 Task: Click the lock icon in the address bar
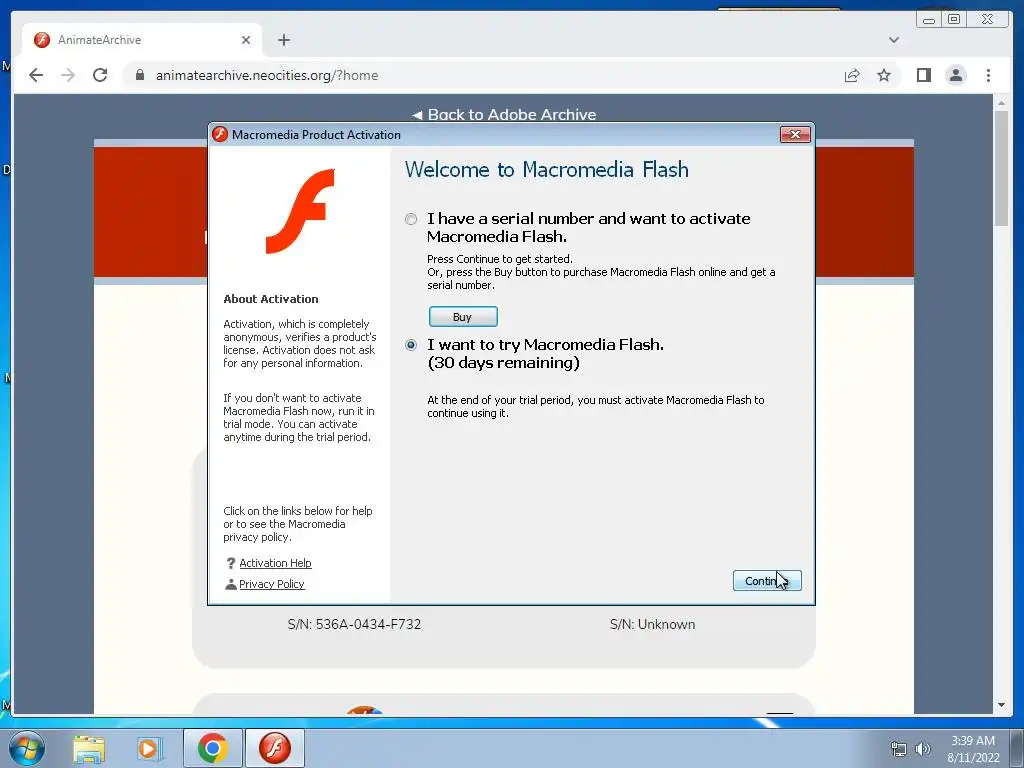coord(139,75)
